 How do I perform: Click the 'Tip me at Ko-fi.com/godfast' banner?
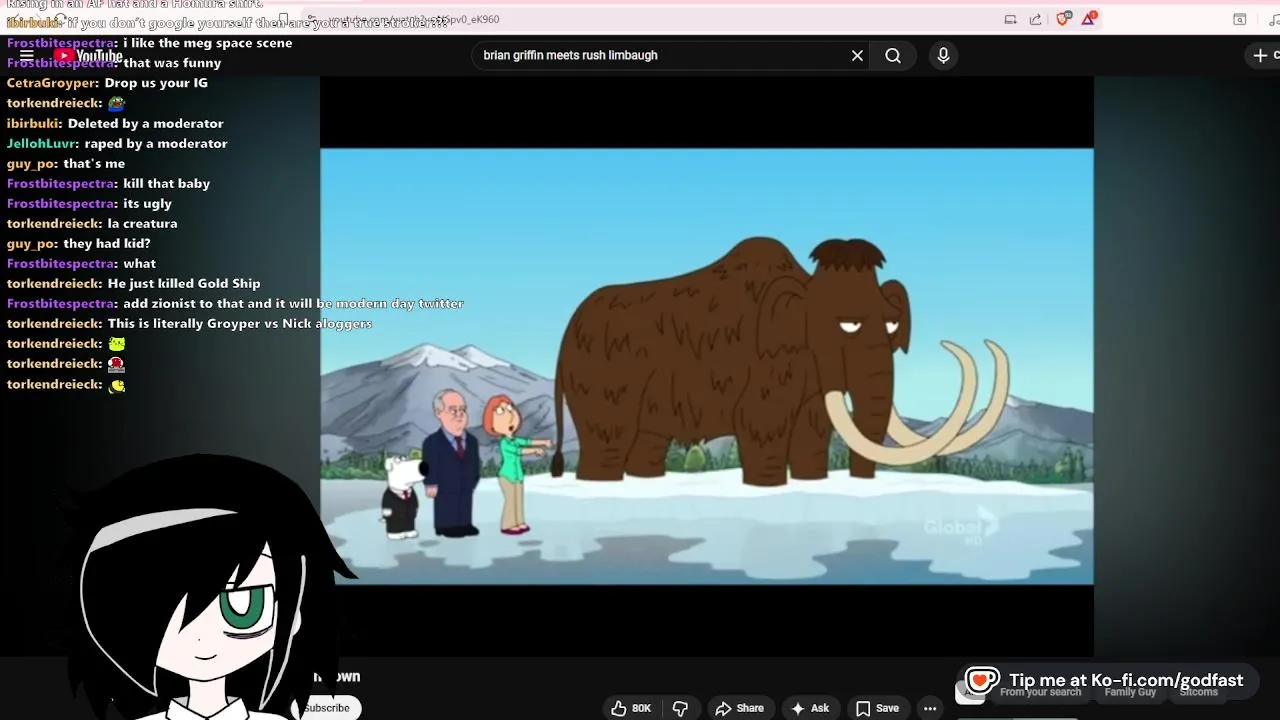[1108, 680]
